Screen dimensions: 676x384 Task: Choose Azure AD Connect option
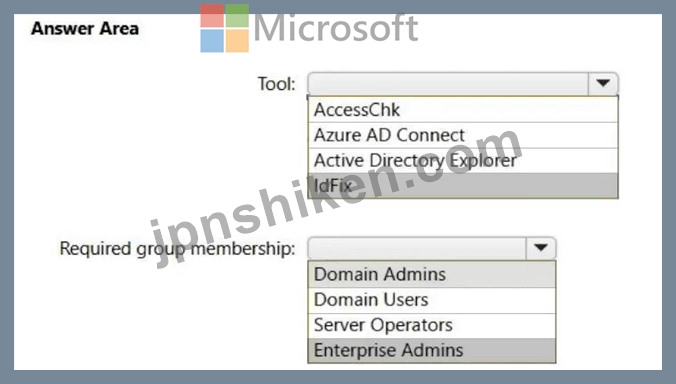click(x=463, y=135)
